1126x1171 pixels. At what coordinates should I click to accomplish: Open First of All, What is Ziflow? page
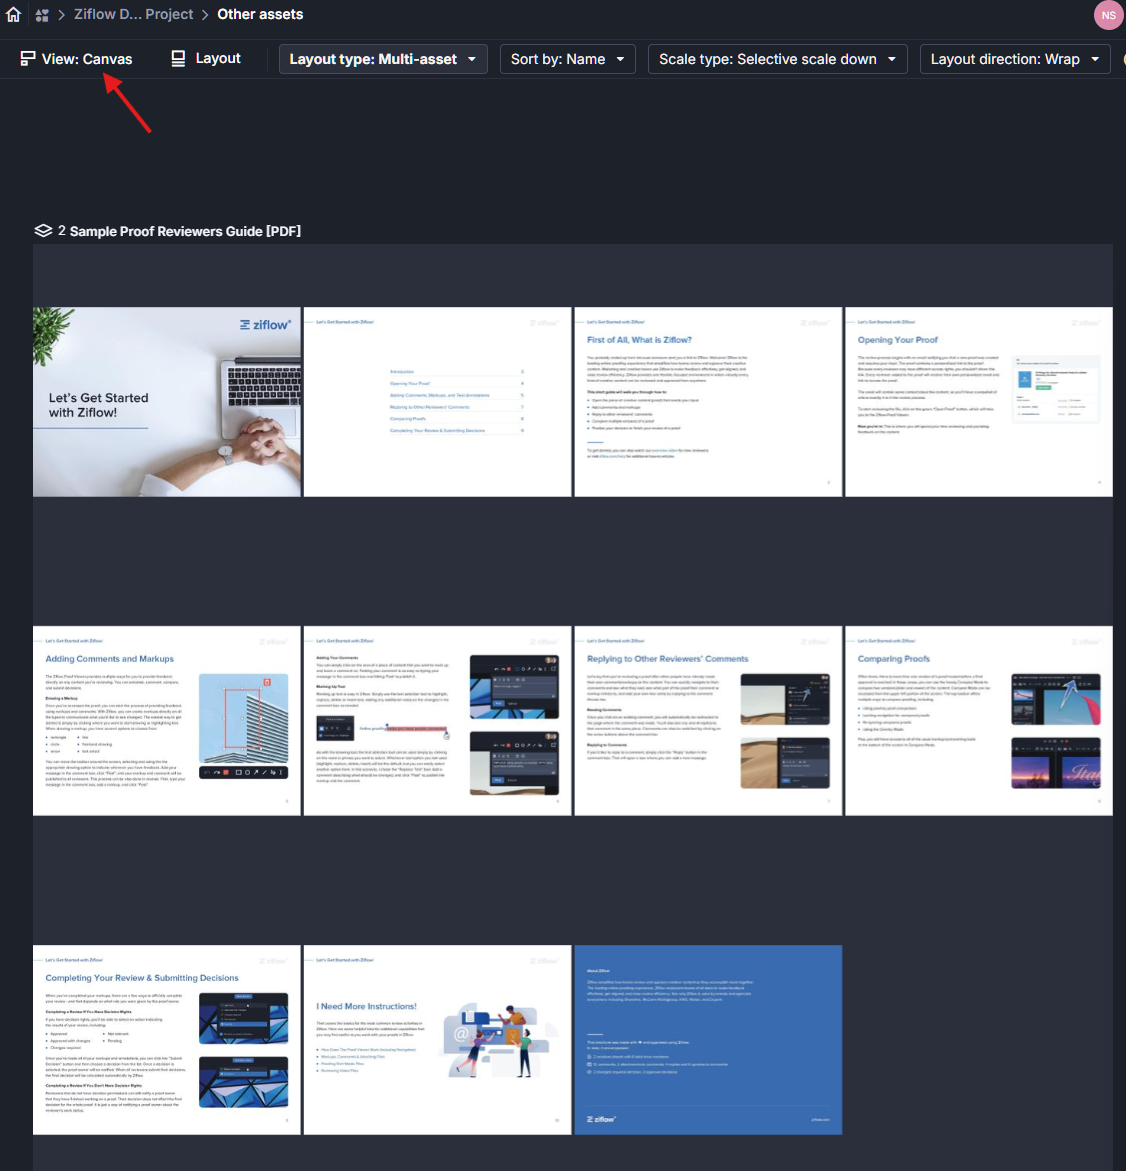click(708, 402)
